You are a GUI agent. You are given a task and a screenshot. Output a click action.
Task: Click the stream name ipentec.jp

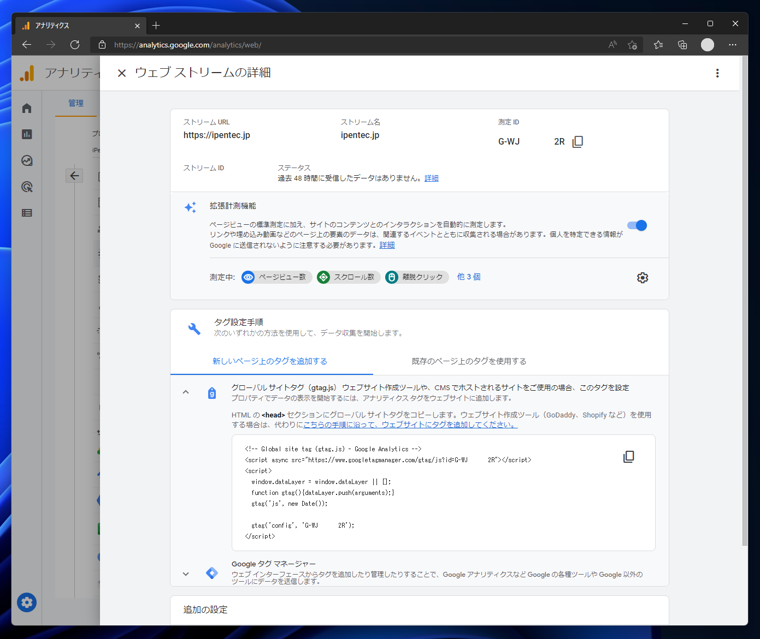pos(360,135)
